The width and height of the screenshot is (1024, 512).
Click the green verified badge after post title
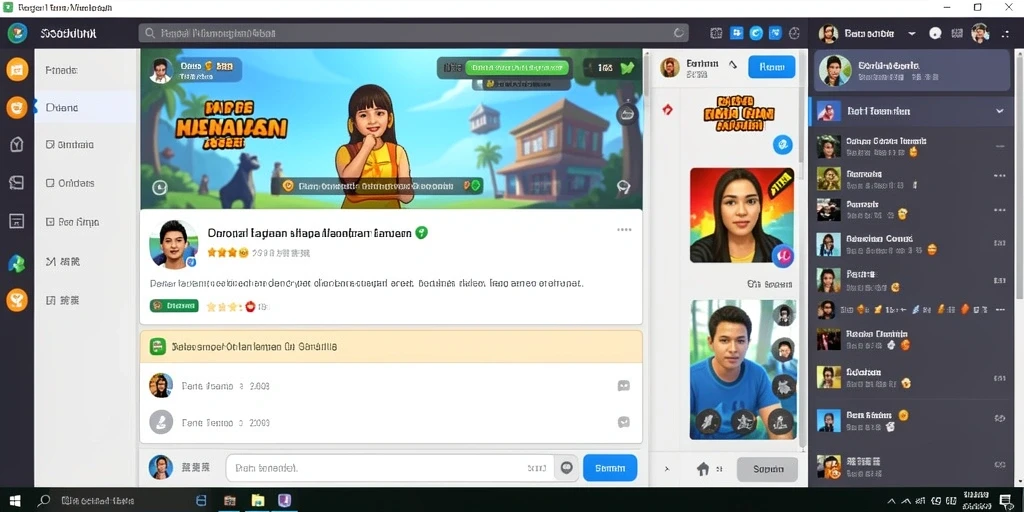pos(422,232)
